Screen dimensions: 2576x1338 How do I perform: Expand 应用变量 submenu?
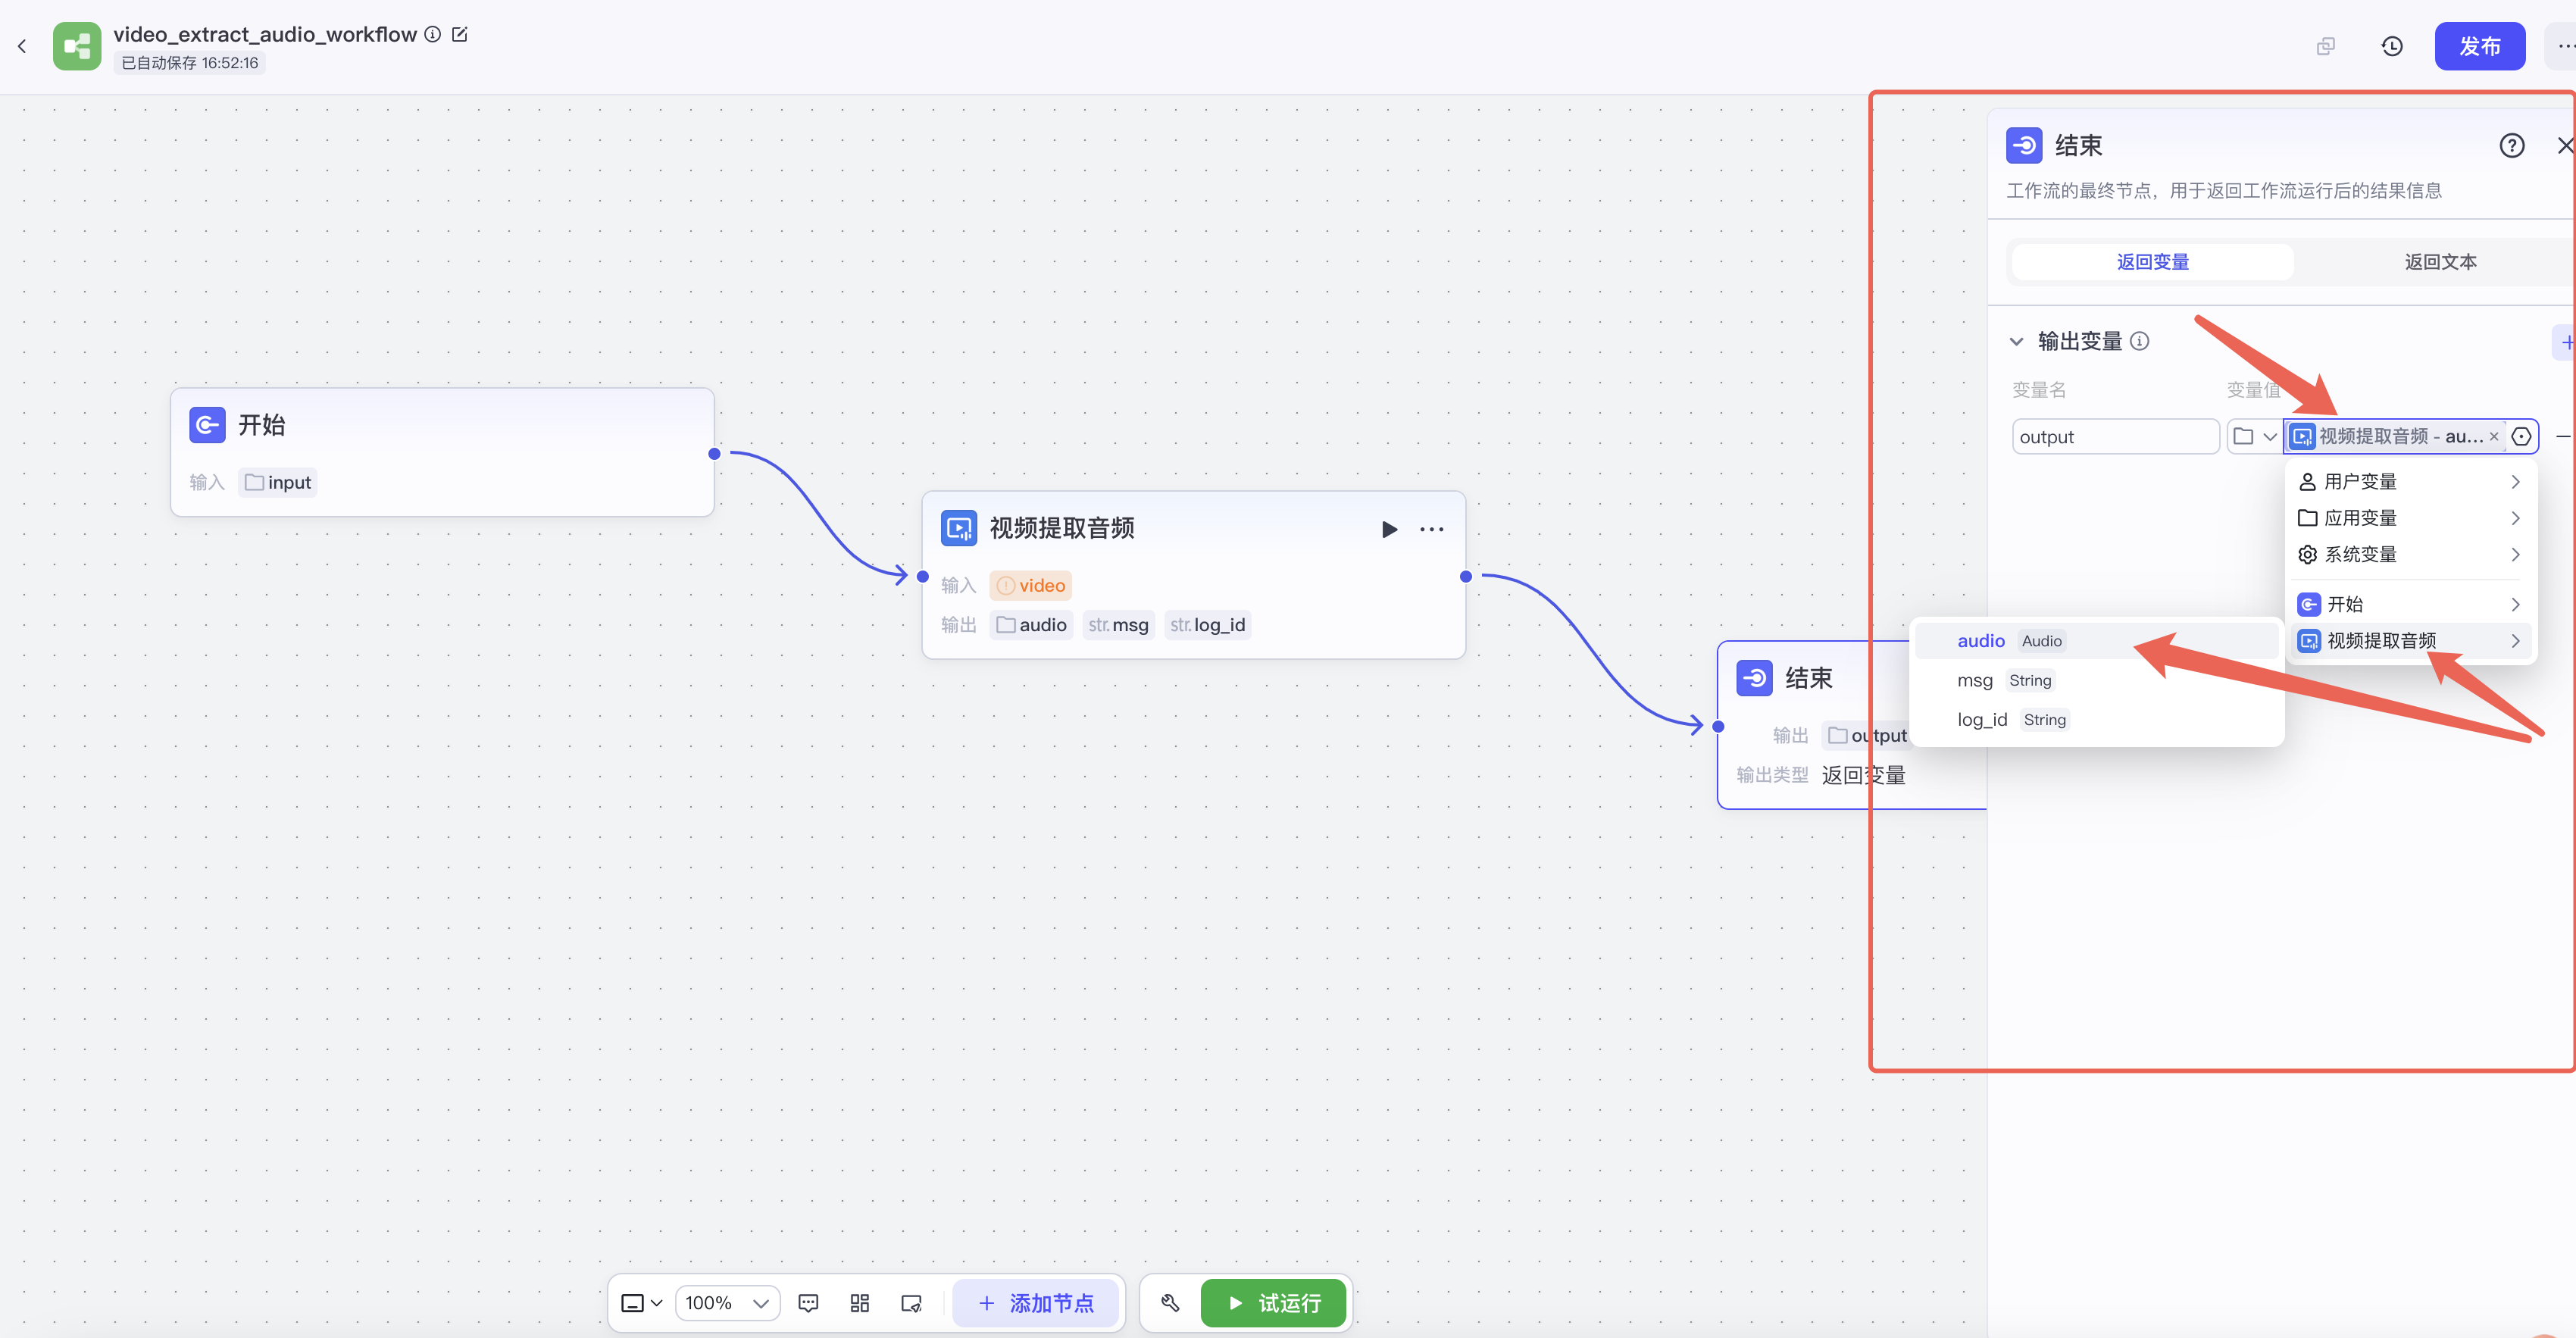2410,518
